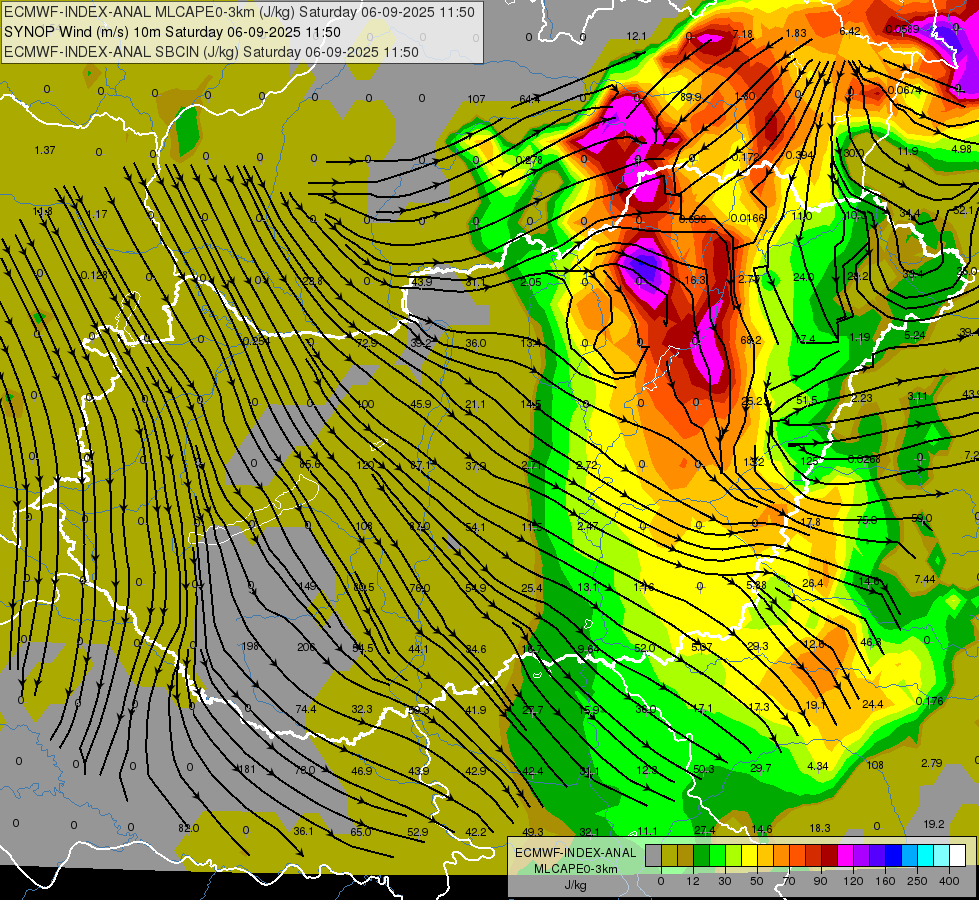
Task: Click the map value '0.0589'
Action: pos(902,29)
